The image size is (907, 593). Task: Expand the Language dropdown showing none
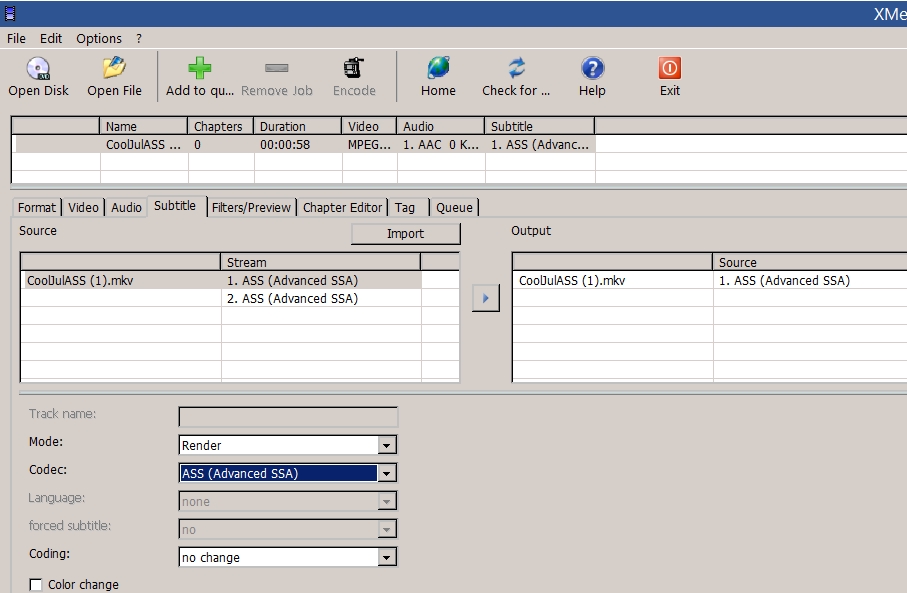386,501
